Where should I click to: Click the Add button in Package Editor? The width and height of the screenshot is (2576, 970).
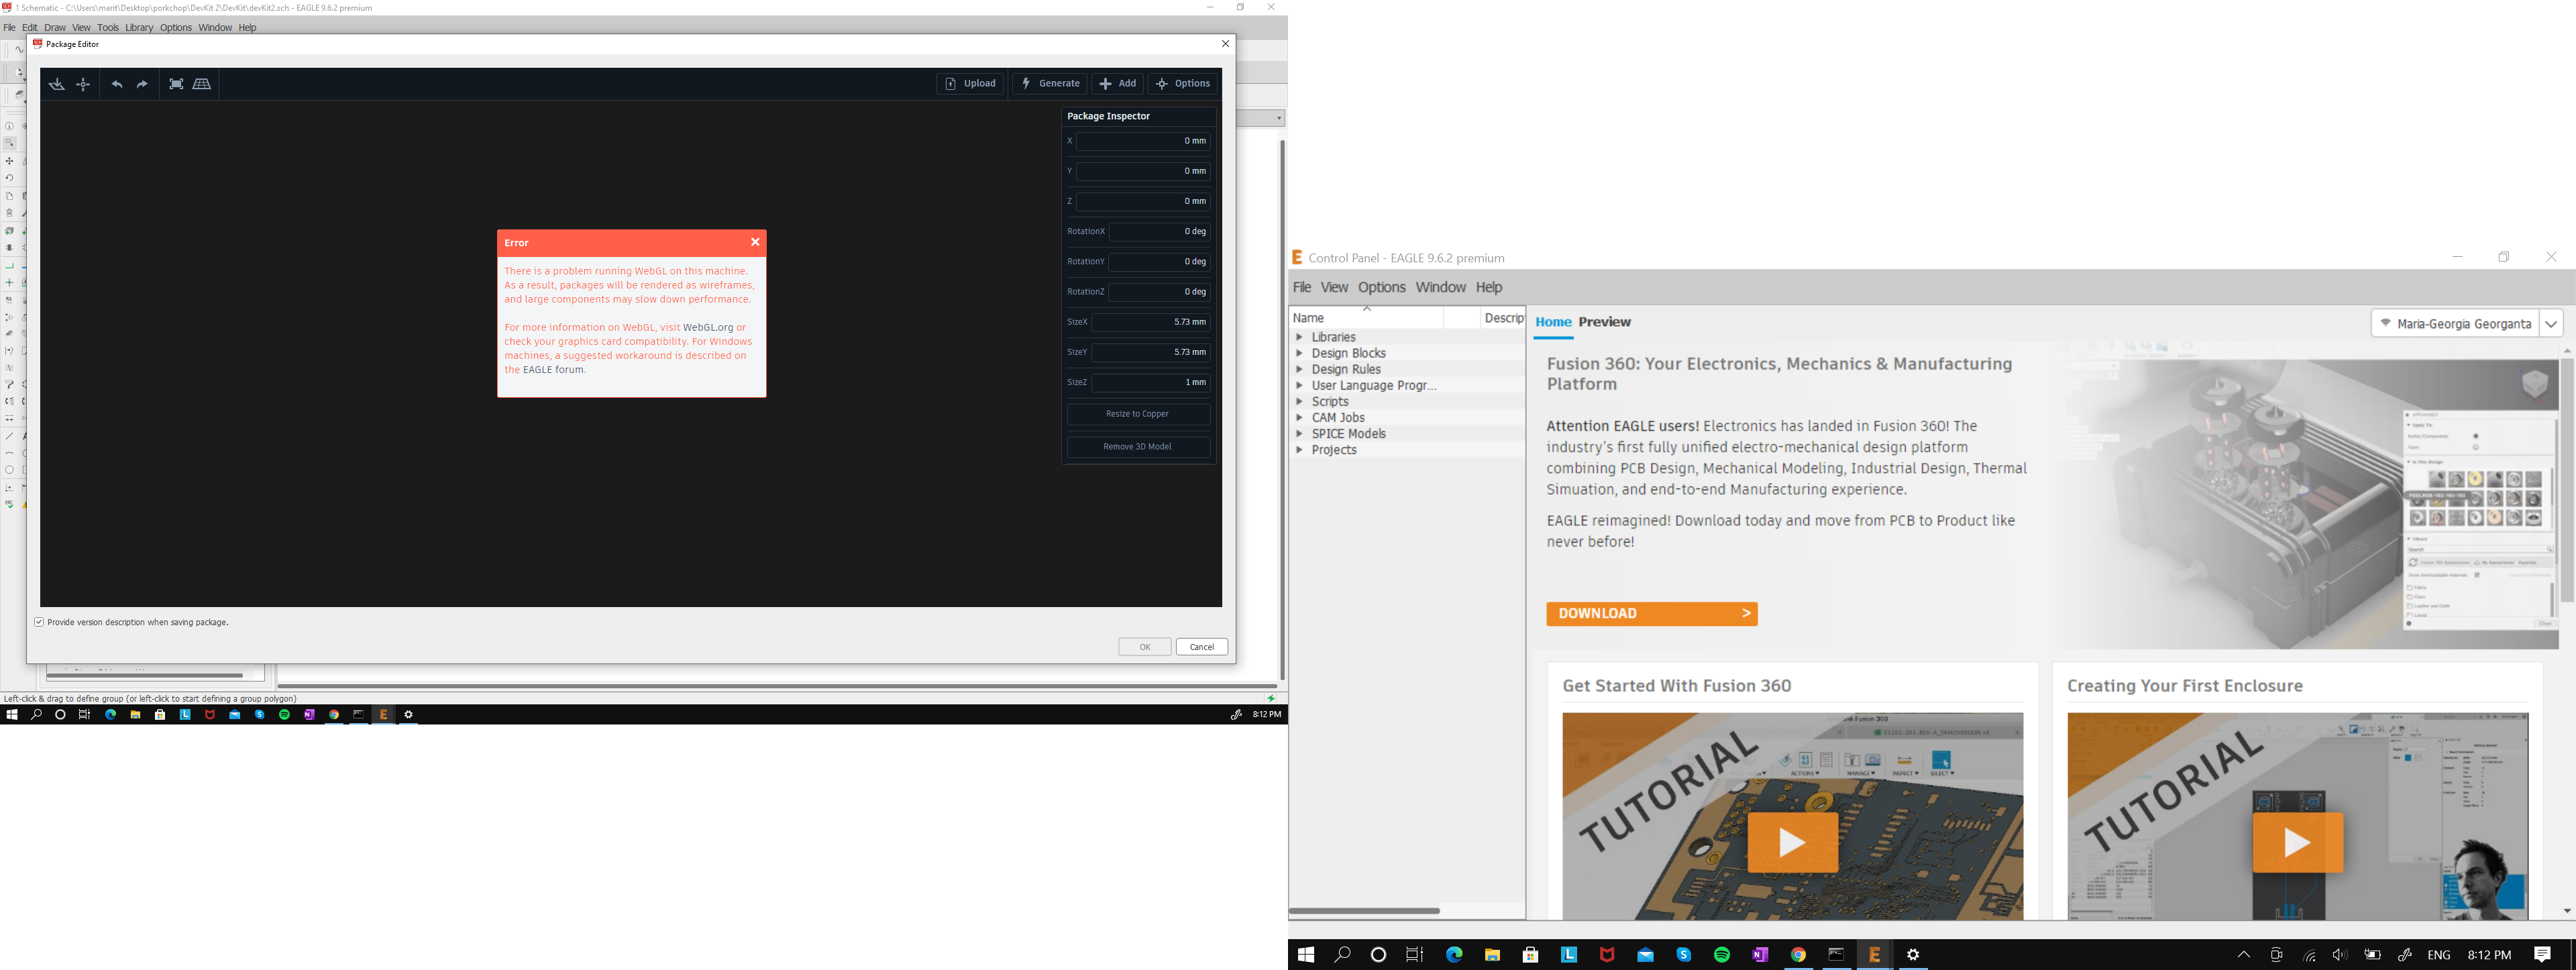[x=1118, y=84]
